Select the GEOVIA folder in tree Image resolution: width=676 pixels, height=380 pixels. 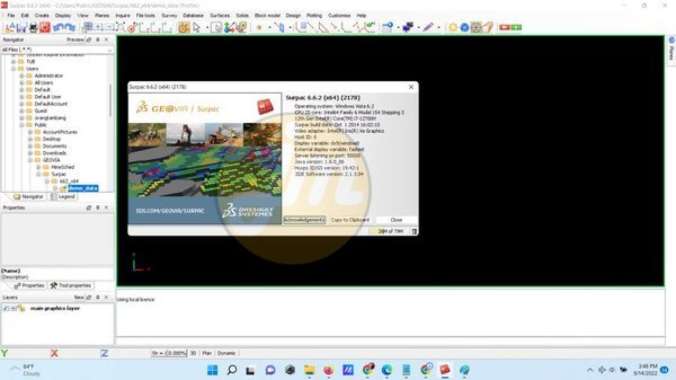pos(51,160)
